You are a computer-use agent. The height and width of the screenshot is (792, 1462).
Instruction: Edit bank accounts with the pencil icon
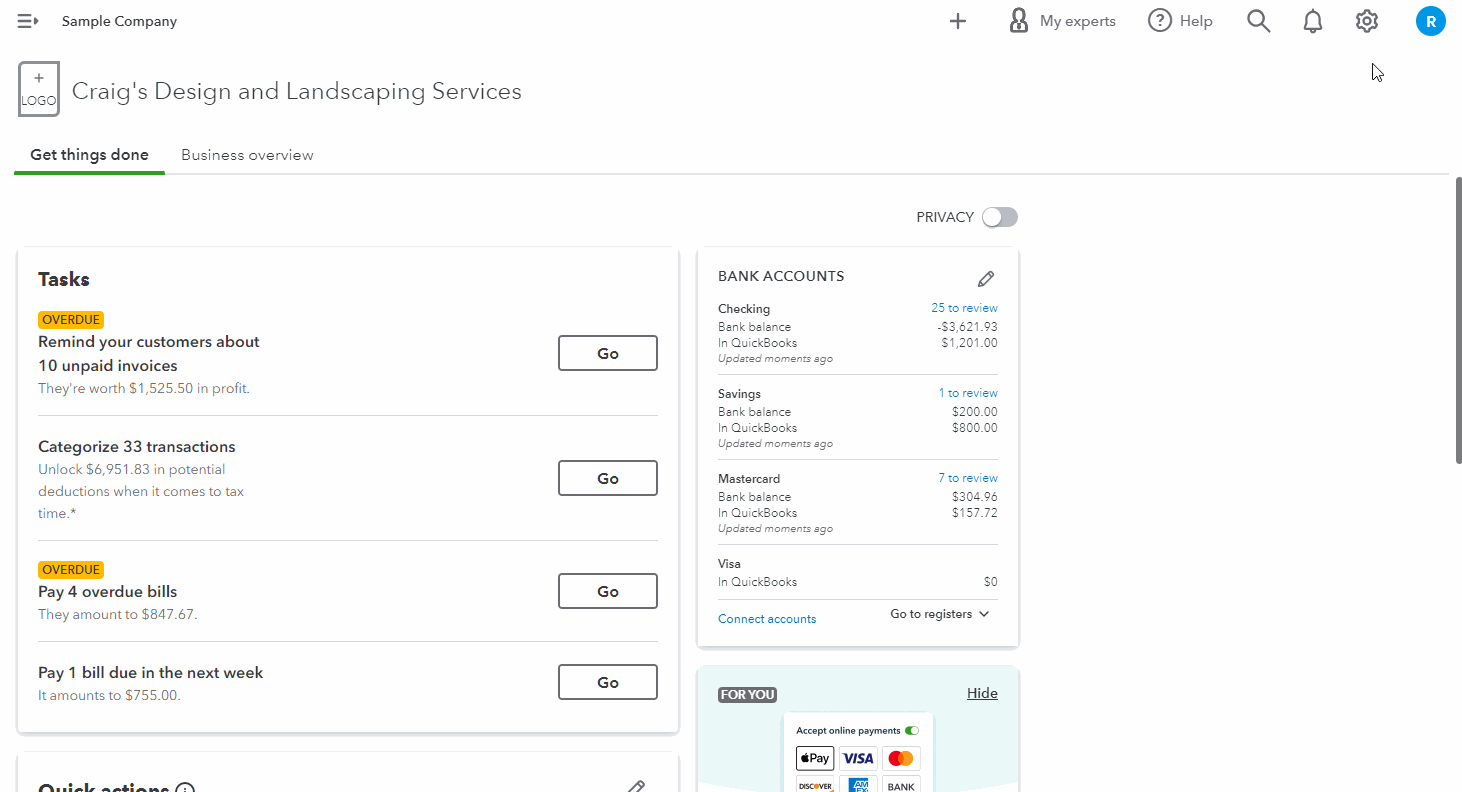tap(986, 279)
